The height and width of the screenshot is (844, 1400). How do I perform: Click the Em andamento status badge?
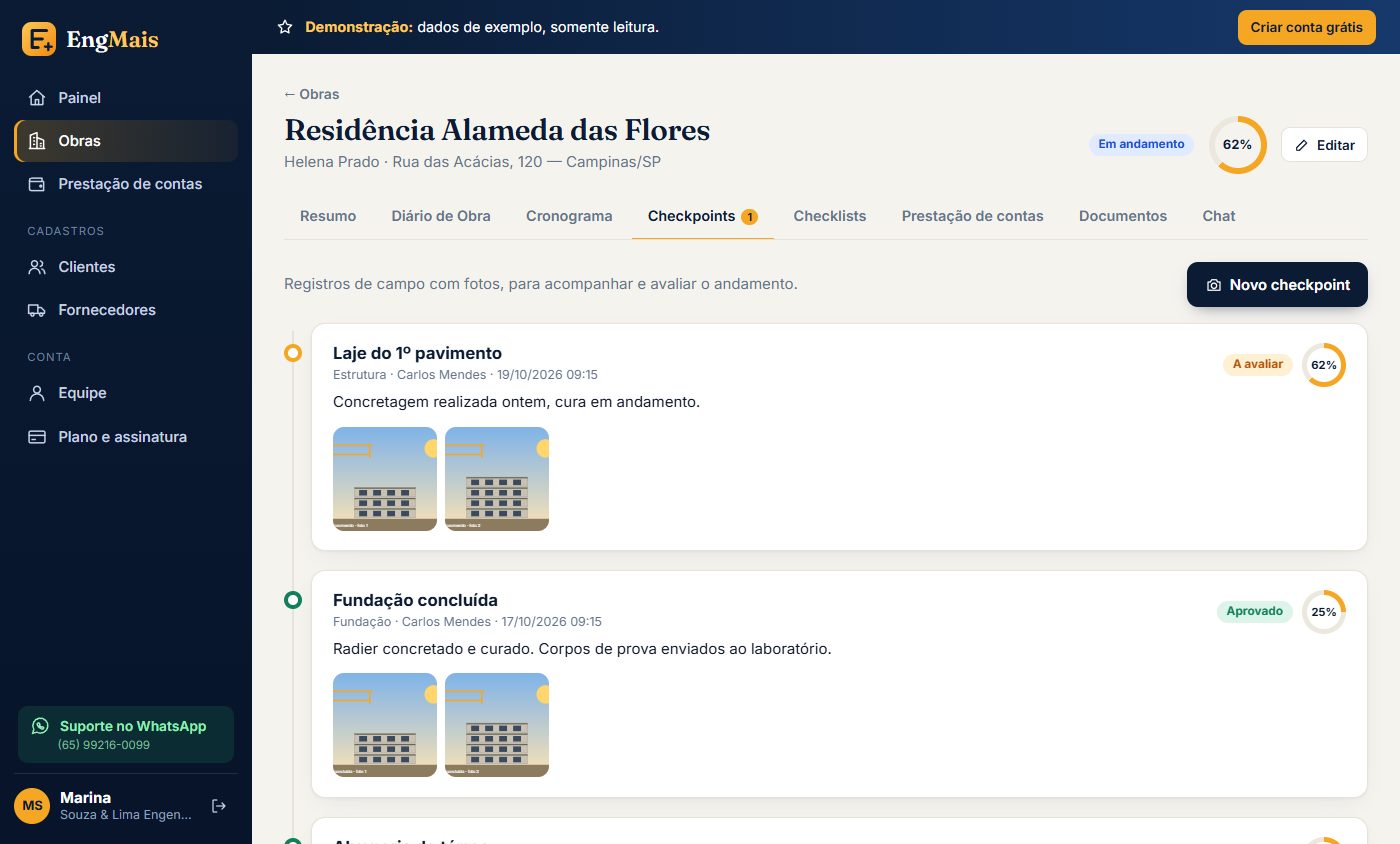point(1141,144)
